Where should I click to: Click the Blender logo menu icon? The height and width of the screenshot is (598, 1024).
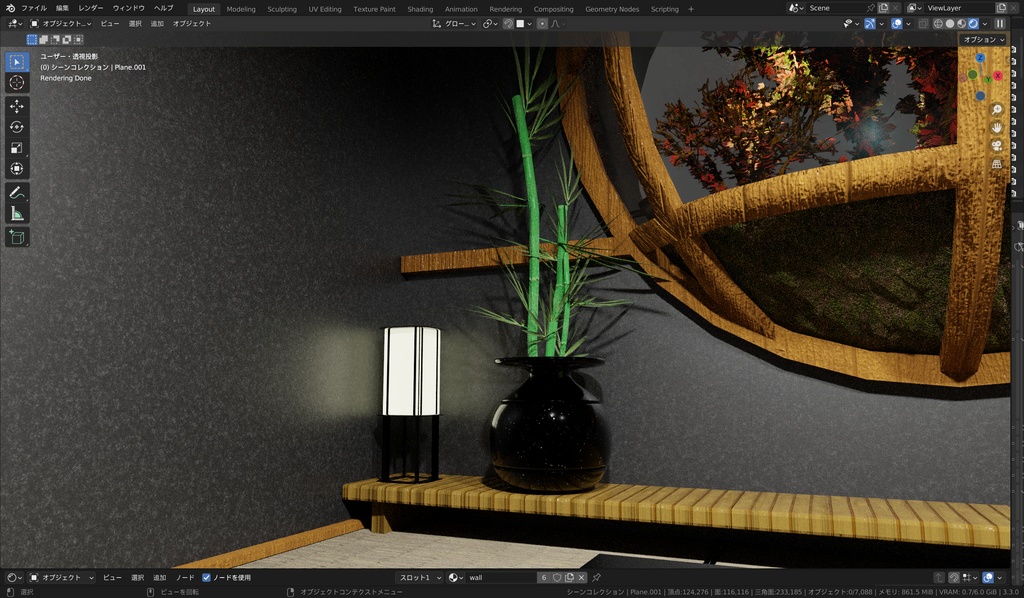pos(10,8)
